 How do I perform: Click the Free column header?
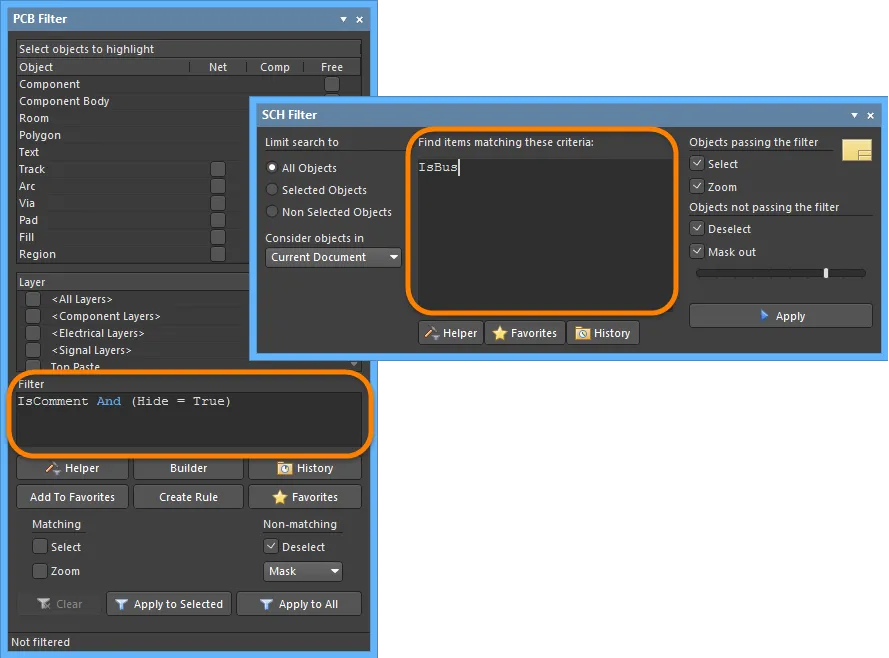[332, 67]
